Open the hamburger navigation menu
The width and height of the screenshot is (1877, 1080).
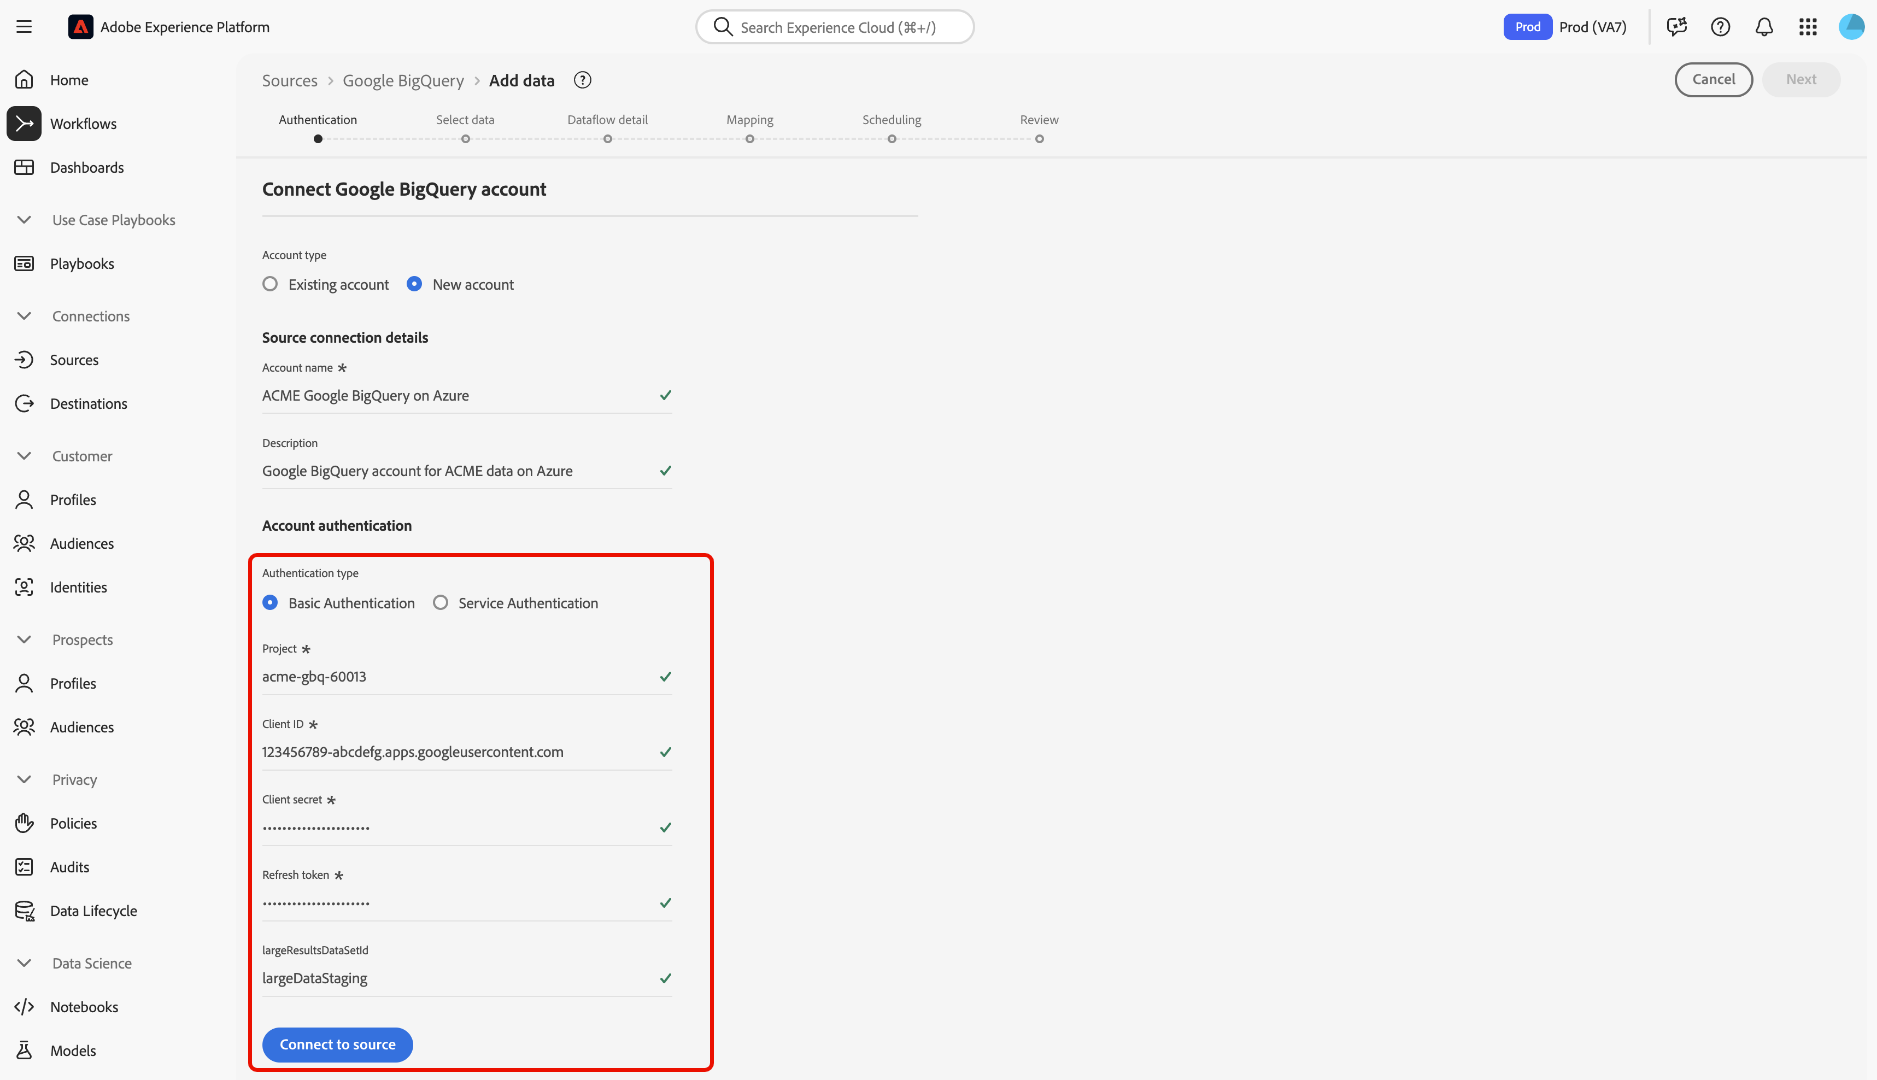click(x=24, y=27)
